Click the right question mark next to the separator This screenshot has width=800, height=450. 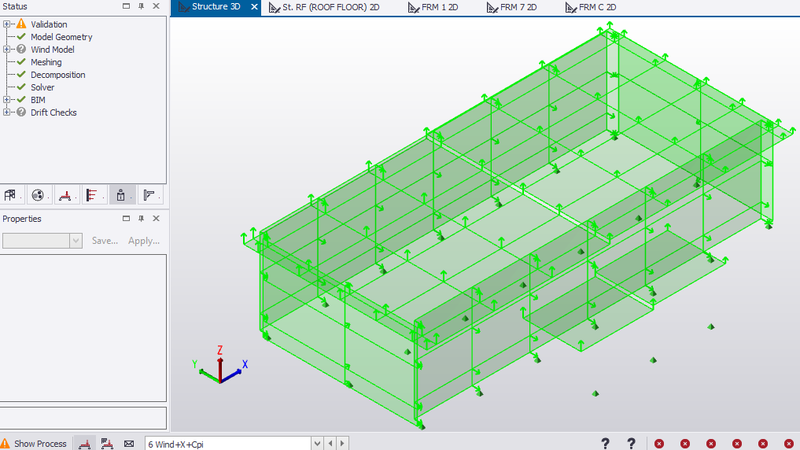click(631, 443)
